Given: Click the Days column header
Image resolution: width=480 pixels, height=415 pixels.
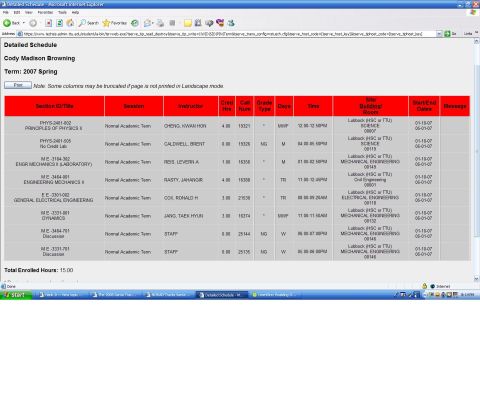Looking at the screenshot, I should (x=284, y=106).
